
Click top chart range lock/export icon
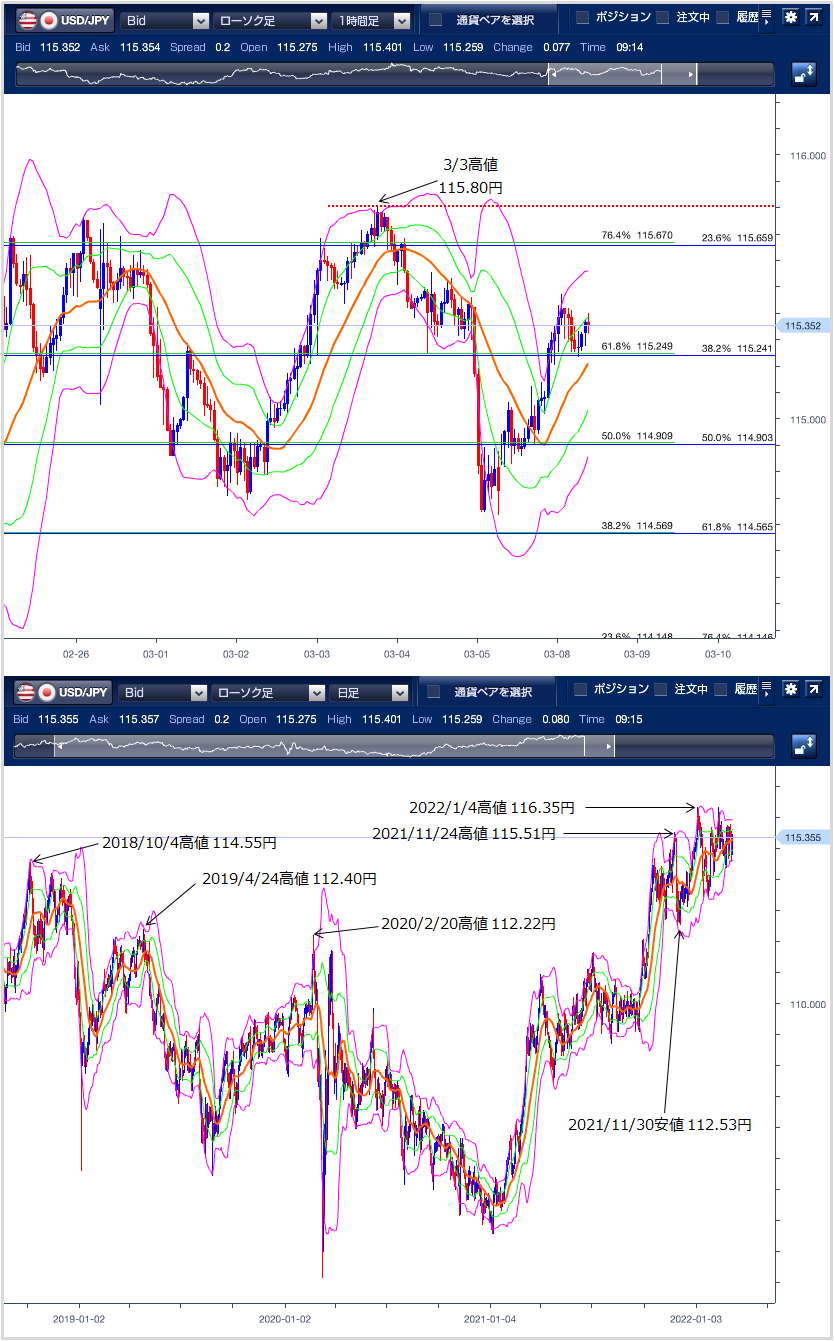pyautogui.click(x=803, y=73)
